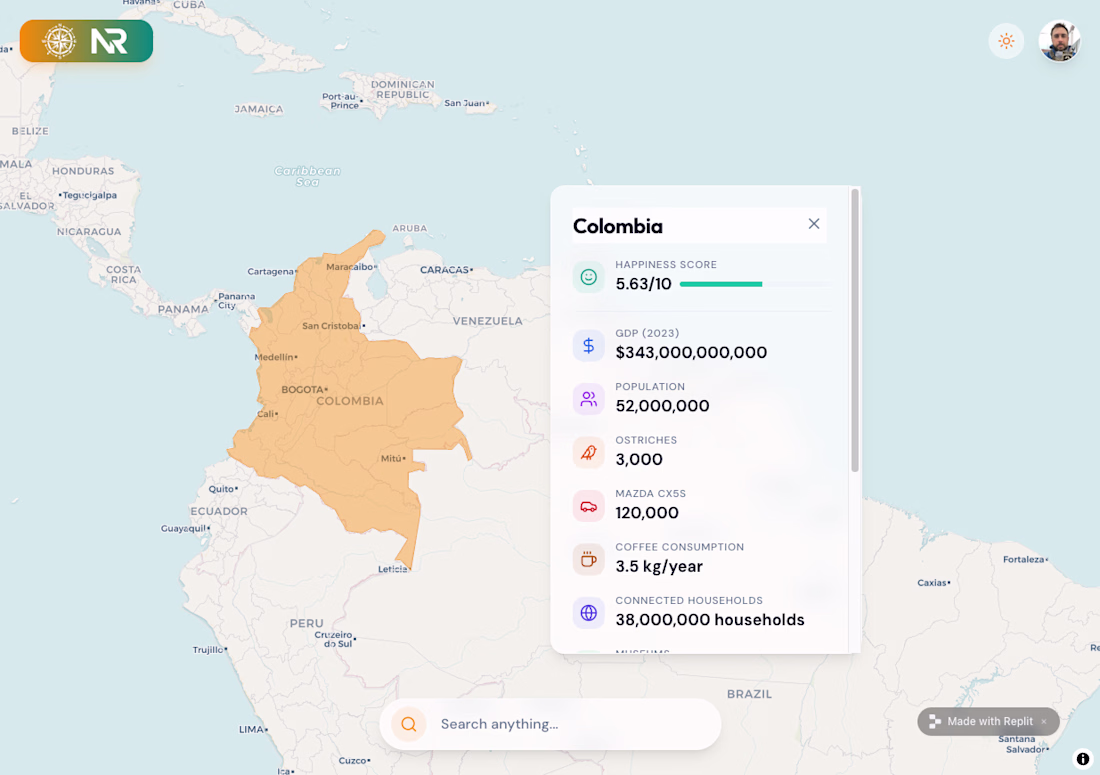Click the orange search magnifier icon
The width and height of the screenshot is (1100, 775).
pos(409,724)
